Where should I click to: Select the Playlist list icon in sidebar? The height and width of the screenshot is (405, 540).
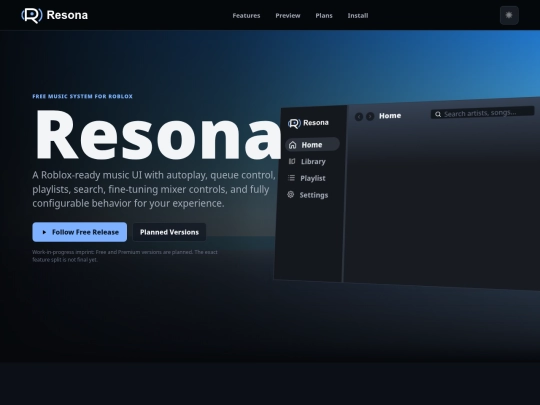coord(291,178)
